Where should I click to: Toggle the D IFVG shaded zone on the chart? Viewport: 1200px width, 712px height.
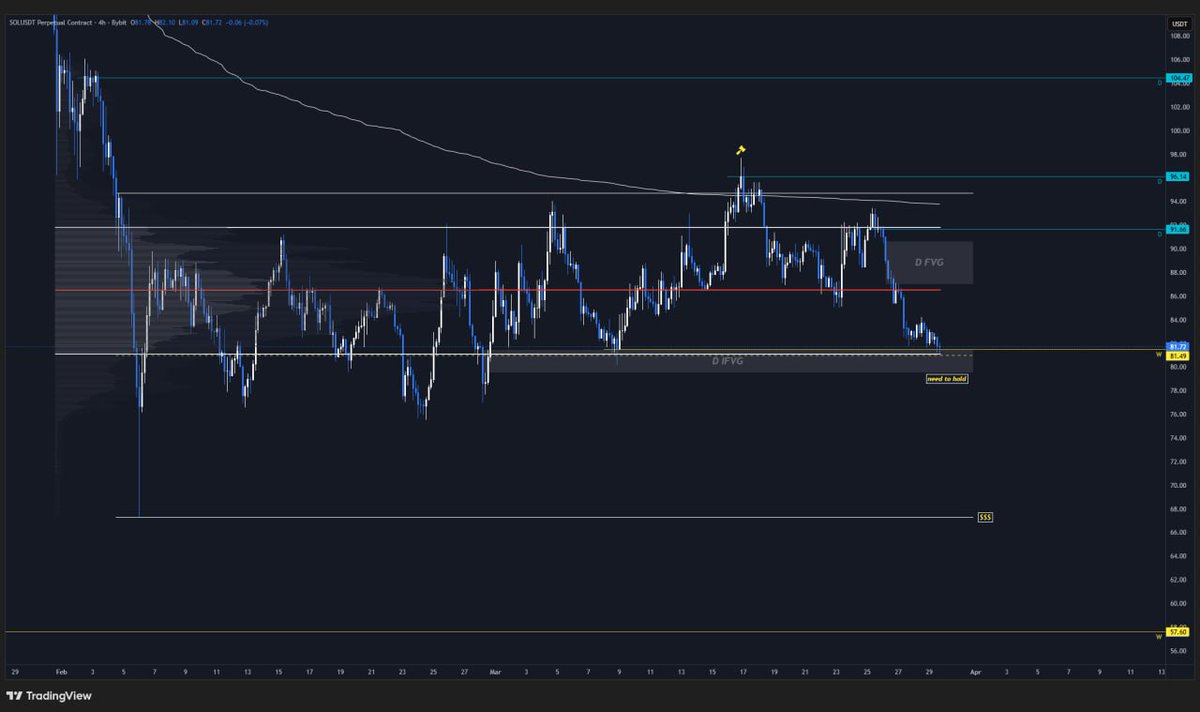pyautogui.click(x=725, y=362)
